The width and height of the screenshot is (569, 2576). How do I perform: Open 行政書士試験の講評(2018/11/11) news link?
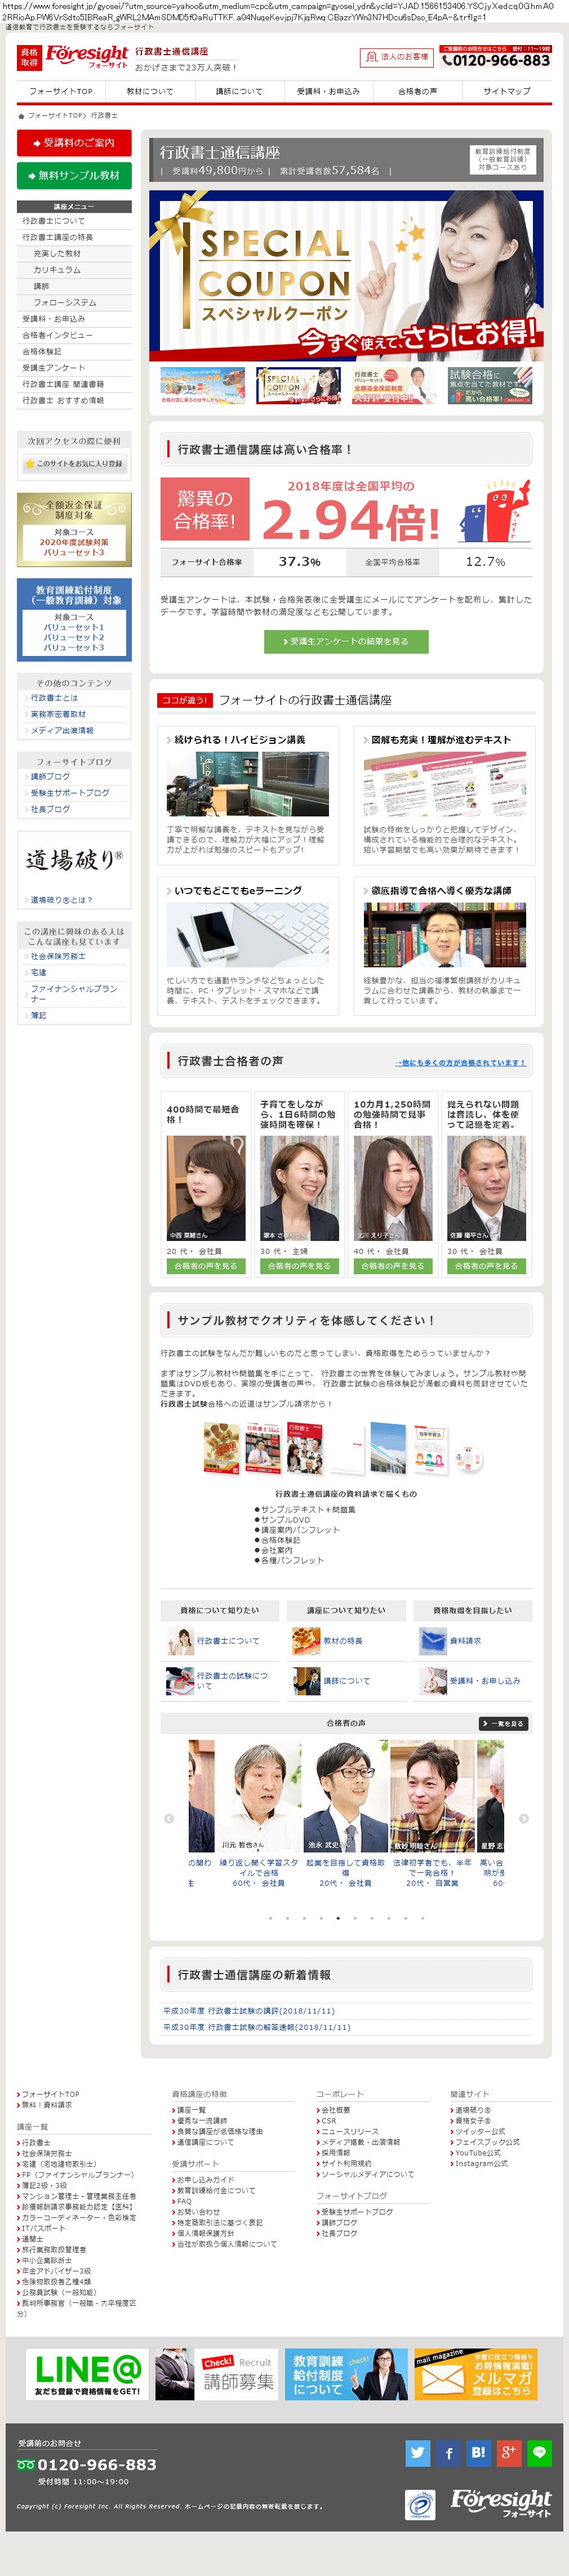click(x=249, y=2011)
